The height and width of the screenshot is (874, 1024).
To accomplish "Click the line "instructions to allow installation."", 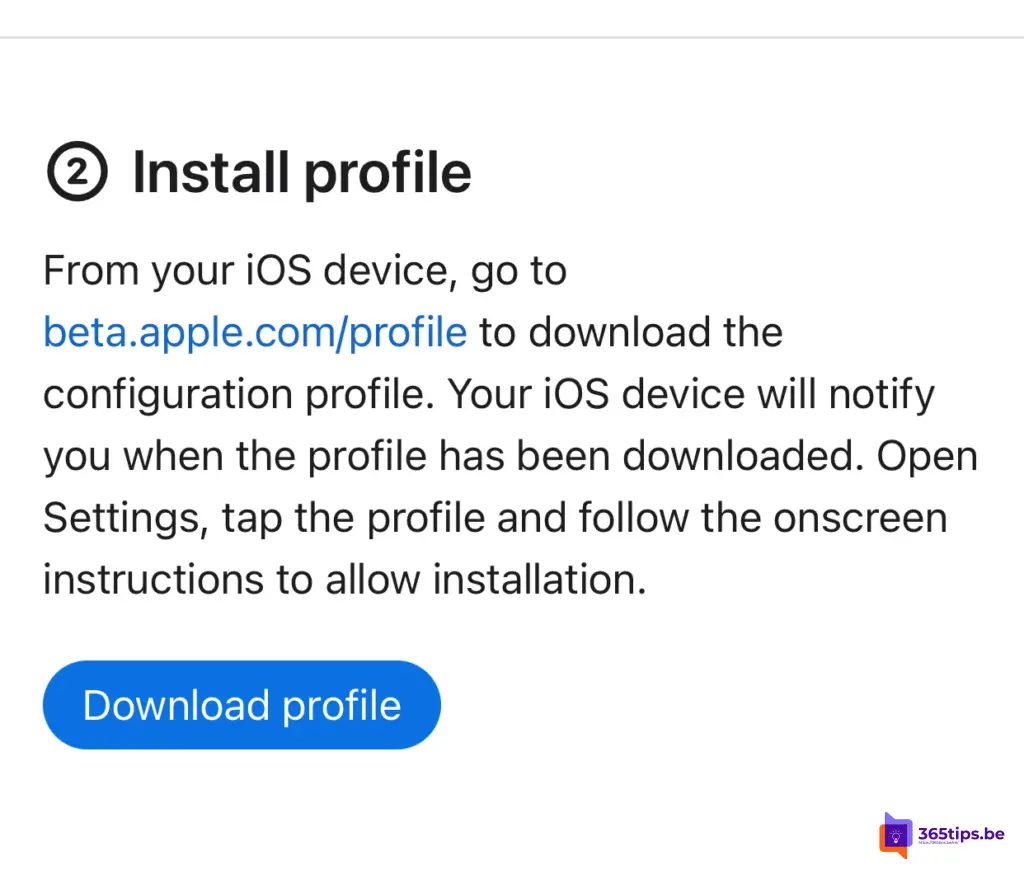I will (345, 579).
